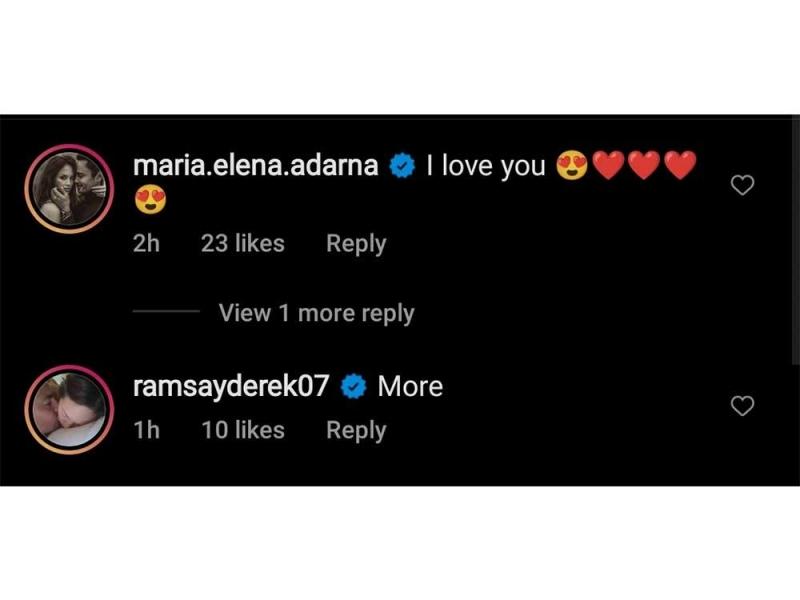Open the maria.elena.adarna username link
Viewport: 800px width, 600px height.
(x=255, y=166)
